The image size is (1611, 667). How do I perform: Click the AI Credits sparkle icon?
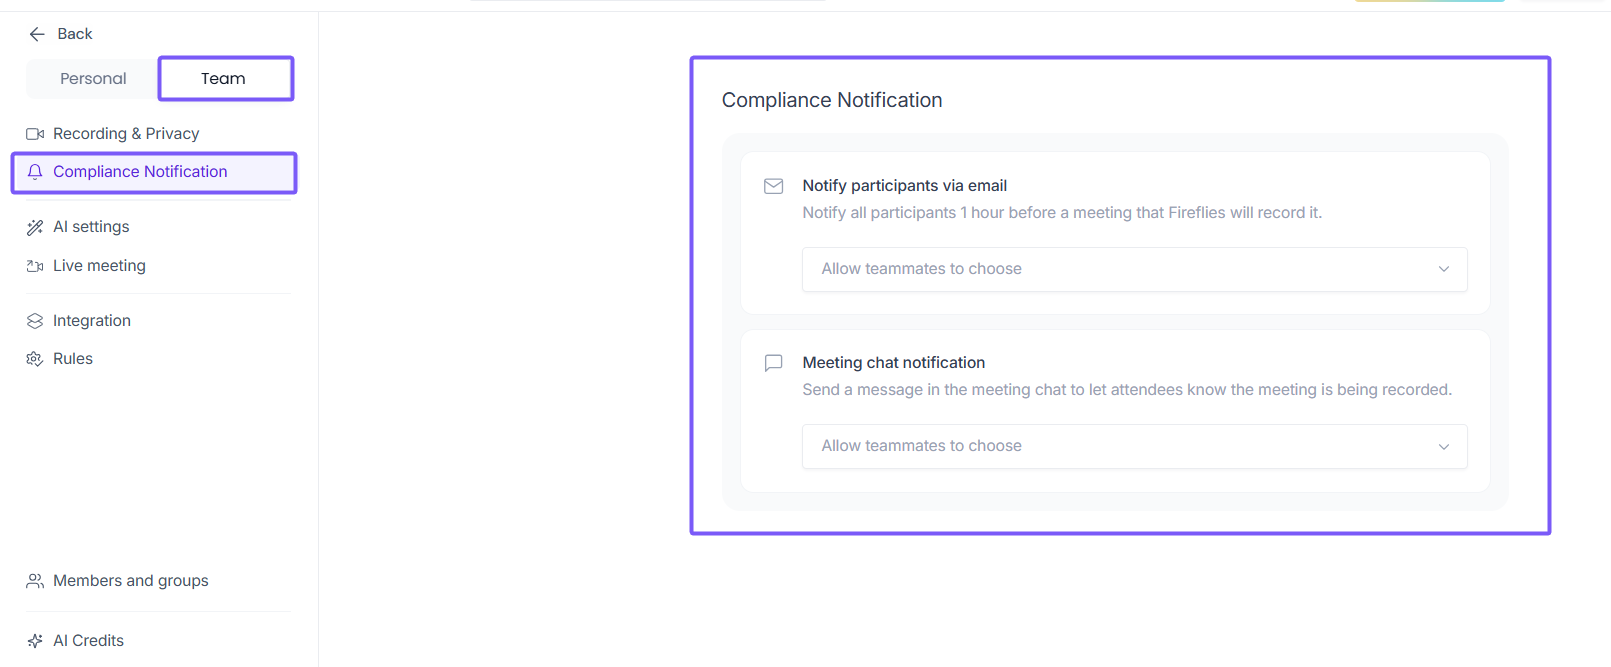(35, 641)
